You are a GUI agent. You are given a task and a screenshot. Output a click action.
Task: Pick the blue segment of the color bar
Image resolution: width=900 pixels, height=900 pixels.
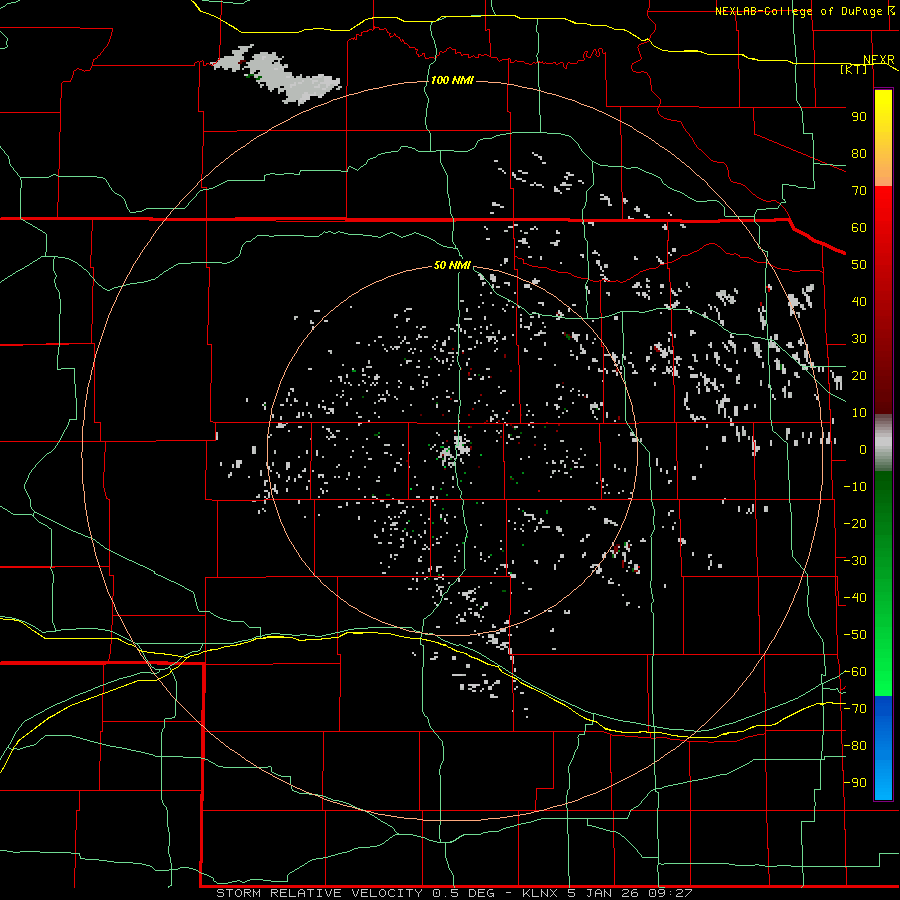[883, 748]
